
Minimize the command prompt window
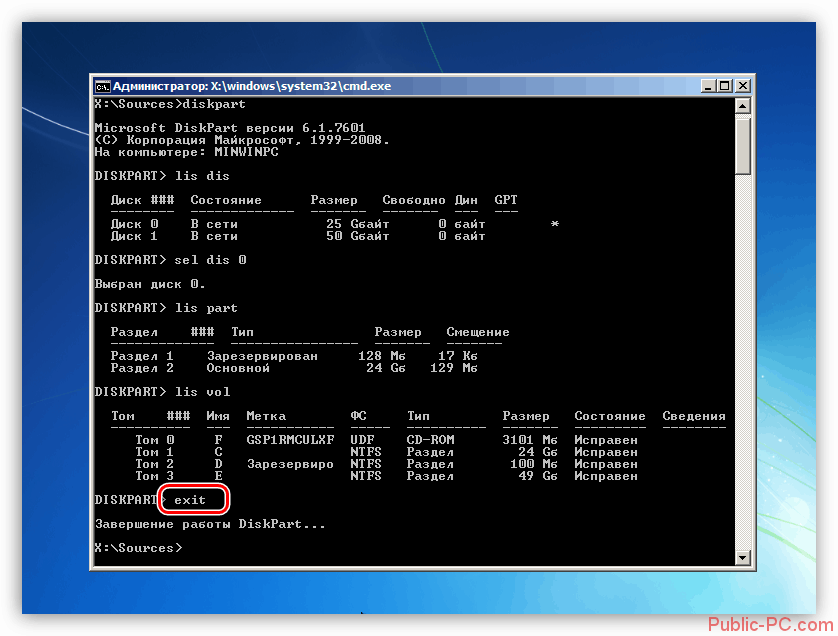click(706, 86)
